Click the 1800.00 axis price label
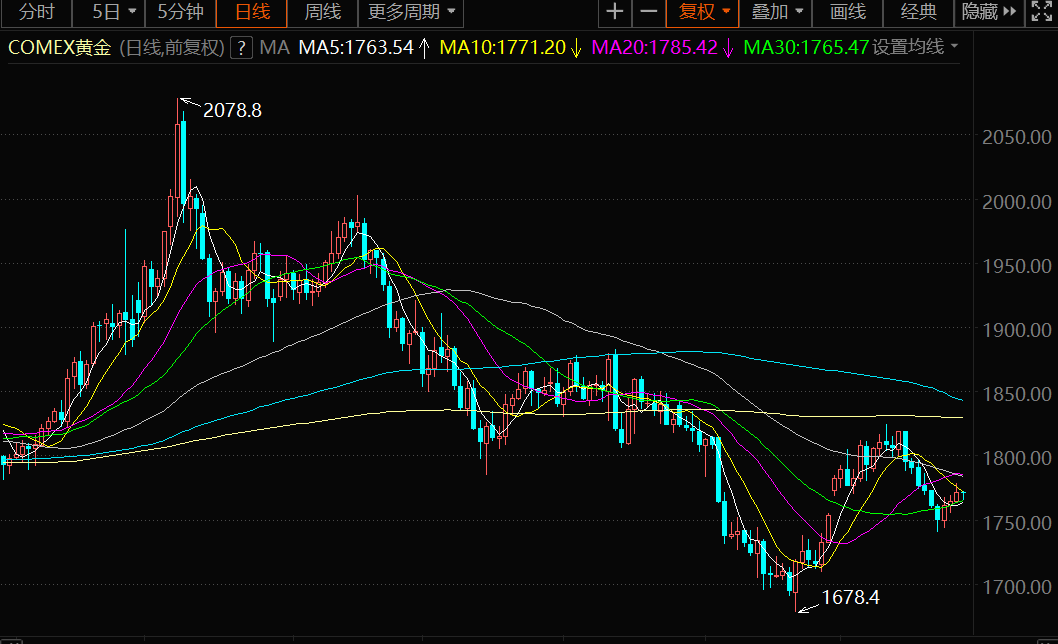This screenshot has width=1058, height=644. pyautogui.click(x=1016, y=458)
